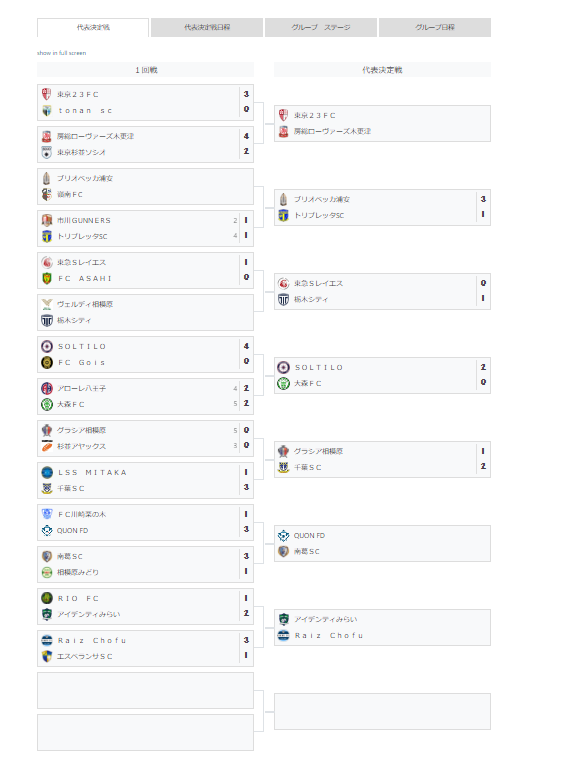This screenshot has width=577, height=775.
Task: Click 東京23FC crest in the 代表決定戦 column
Action: click(283, 115)
